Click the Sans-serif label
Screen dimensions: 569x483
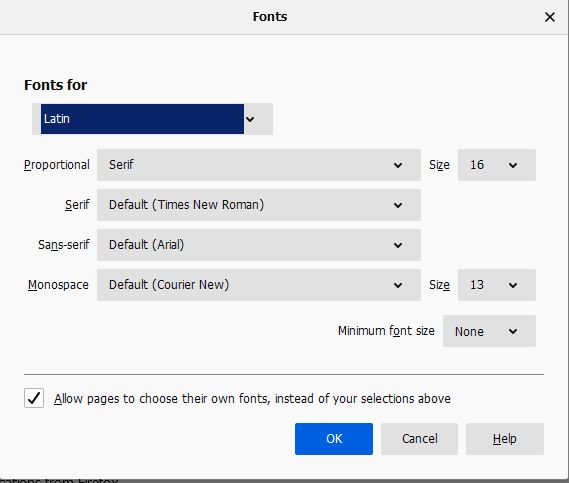coord(64,245)
